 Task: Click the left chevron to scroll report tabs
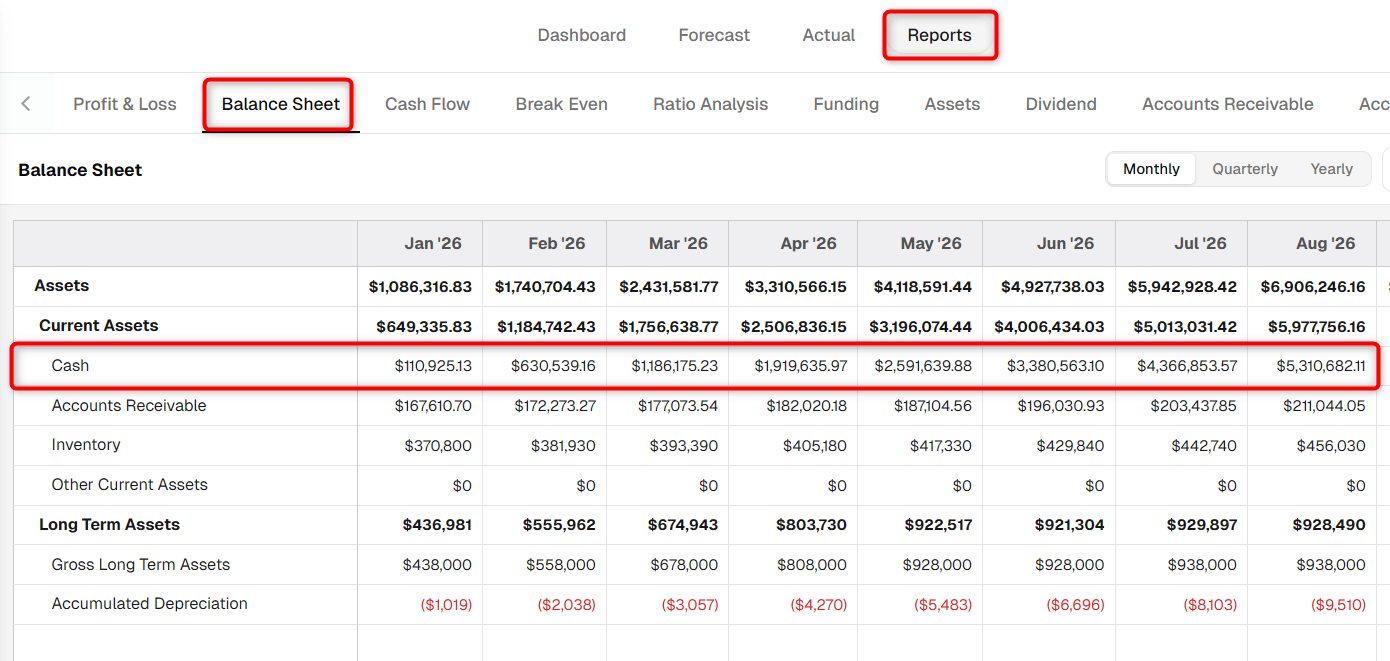pos(26,104)
